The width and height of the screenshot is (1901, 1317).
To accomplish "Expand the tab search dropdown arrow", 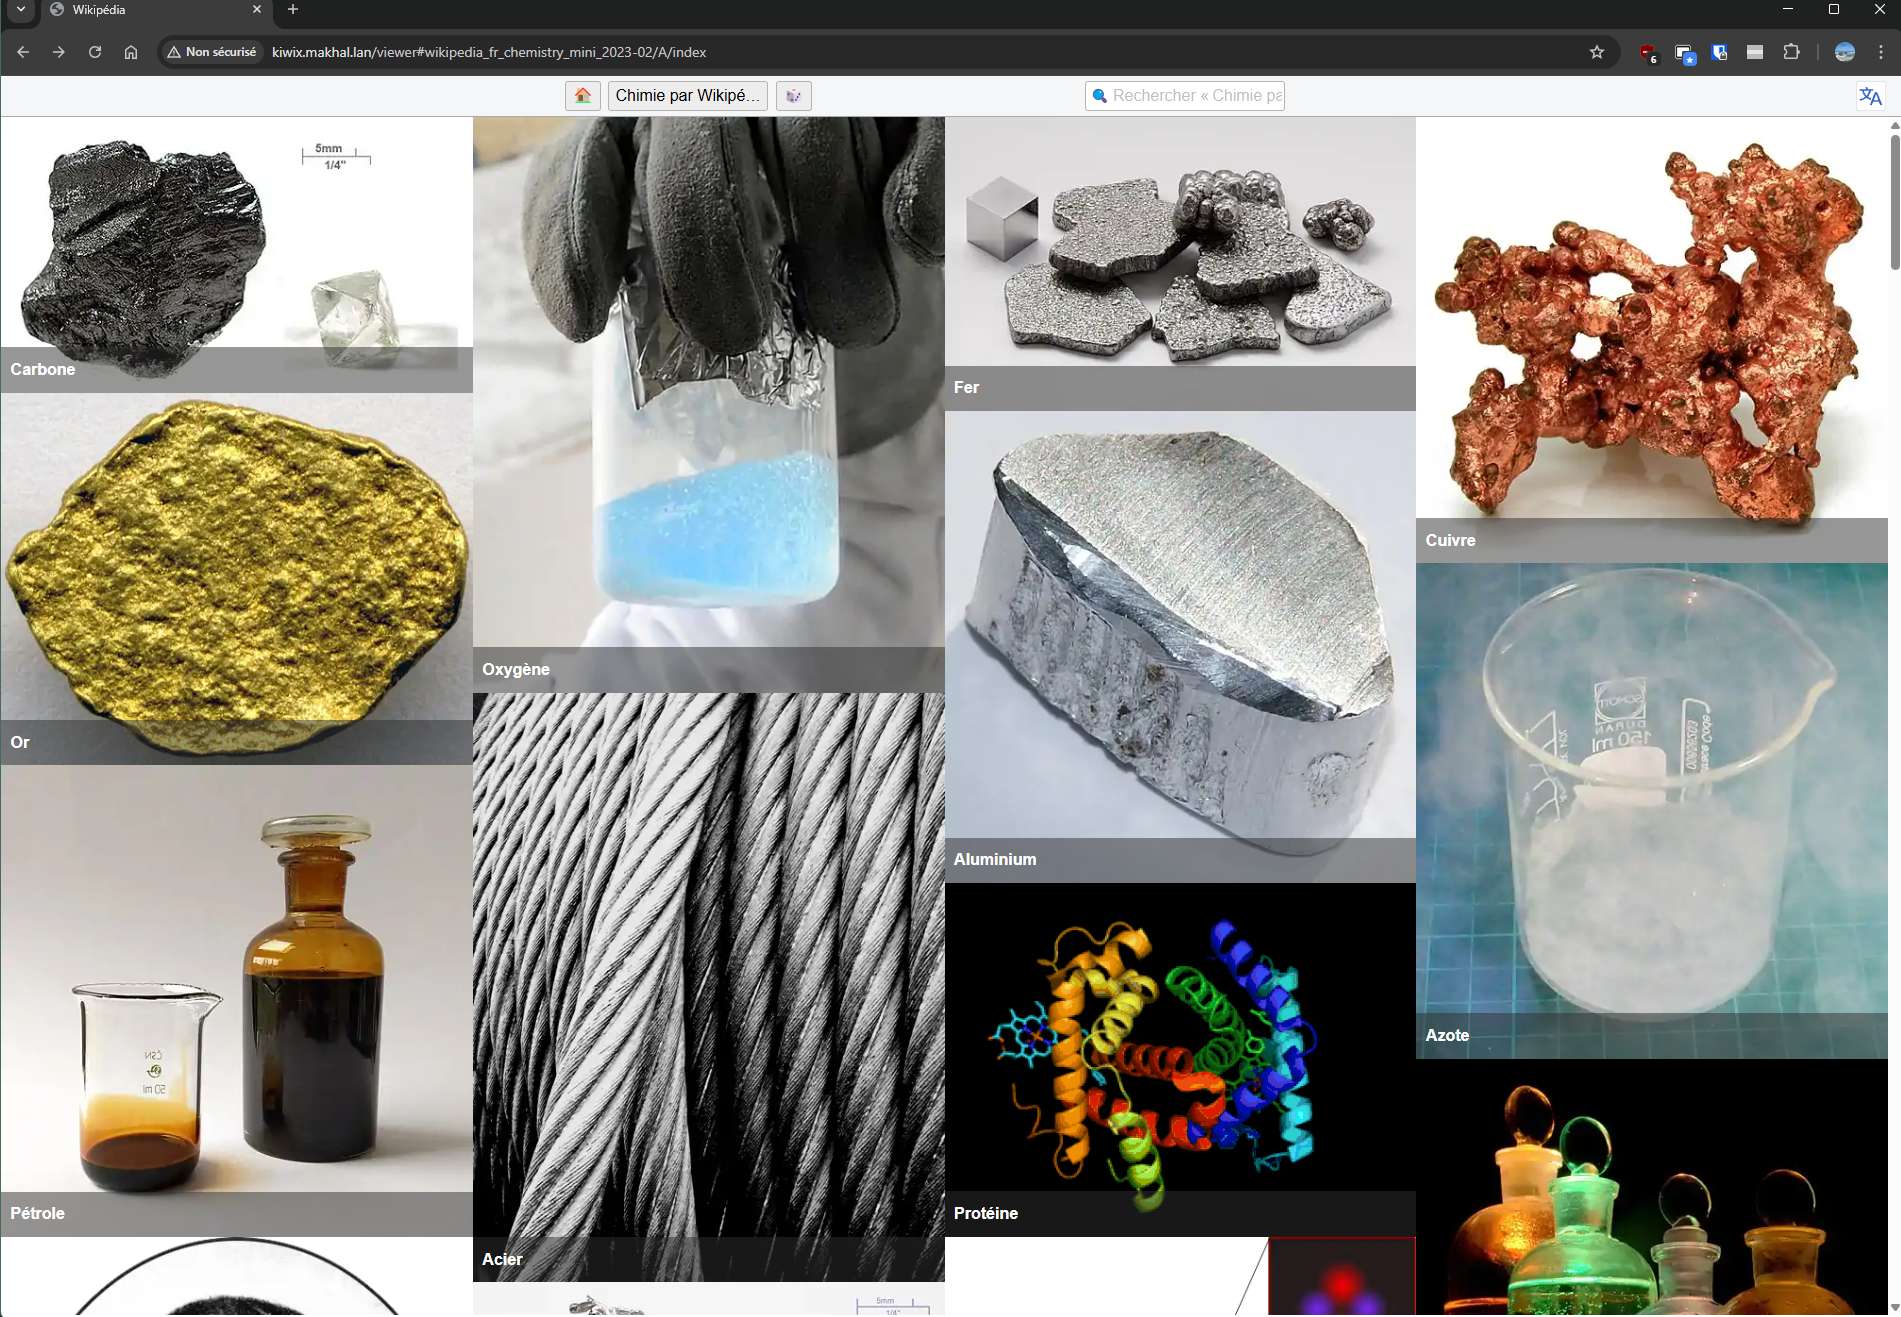I will (21, 10).
